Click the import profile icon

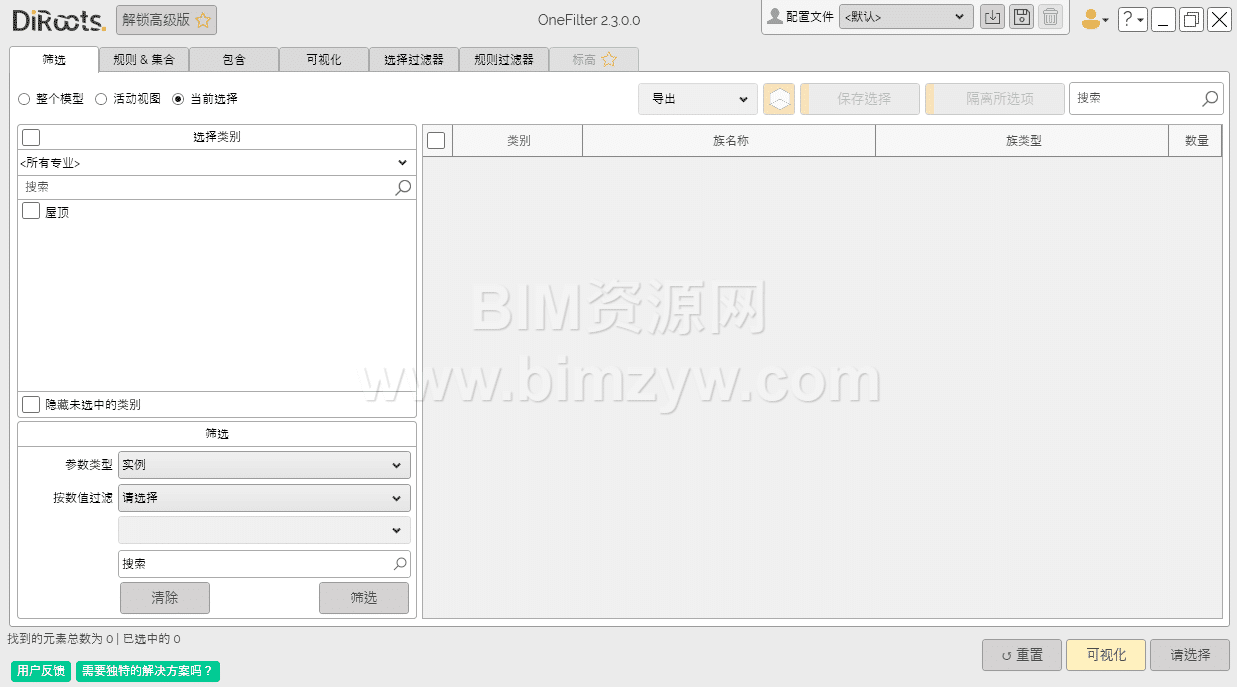pos(992,17)
